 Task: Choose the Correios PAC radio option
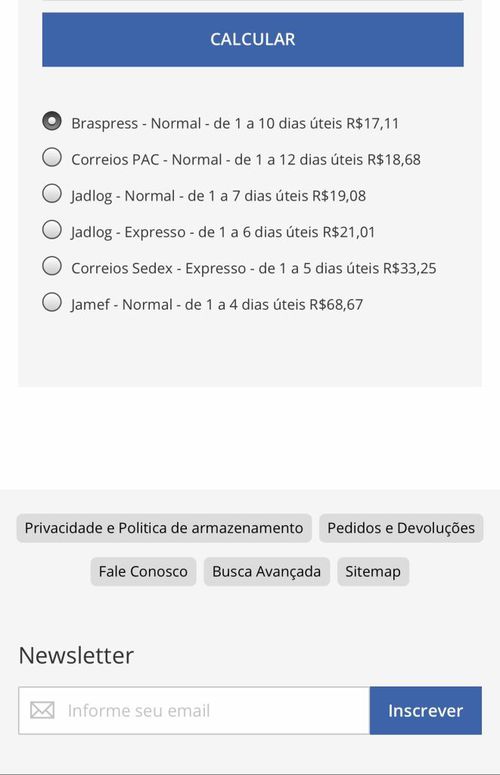click(x=52, y=157)
